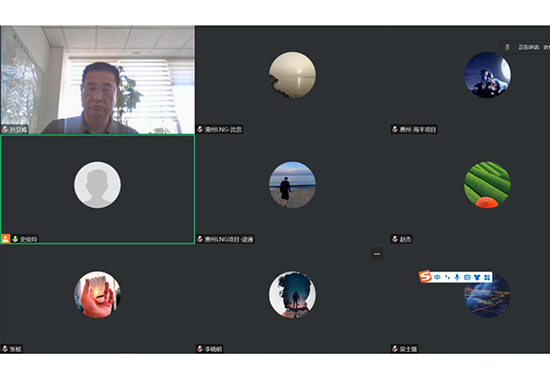The width and height of the screenshot is (550, 380).
Task: Click name label on green-bordered active speaker tile
Action: click(28, 239)
